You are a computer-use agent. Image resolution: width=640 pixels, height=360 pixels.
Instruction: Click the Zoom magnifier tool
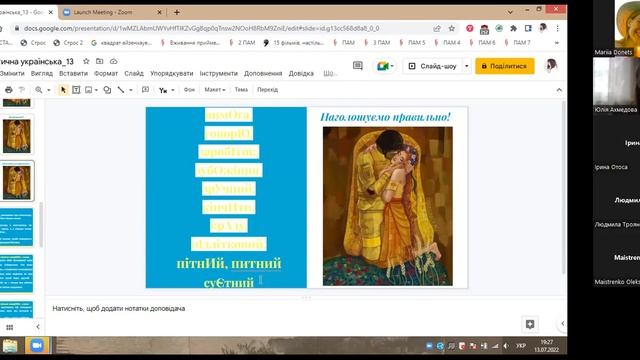tap(39, 90)
